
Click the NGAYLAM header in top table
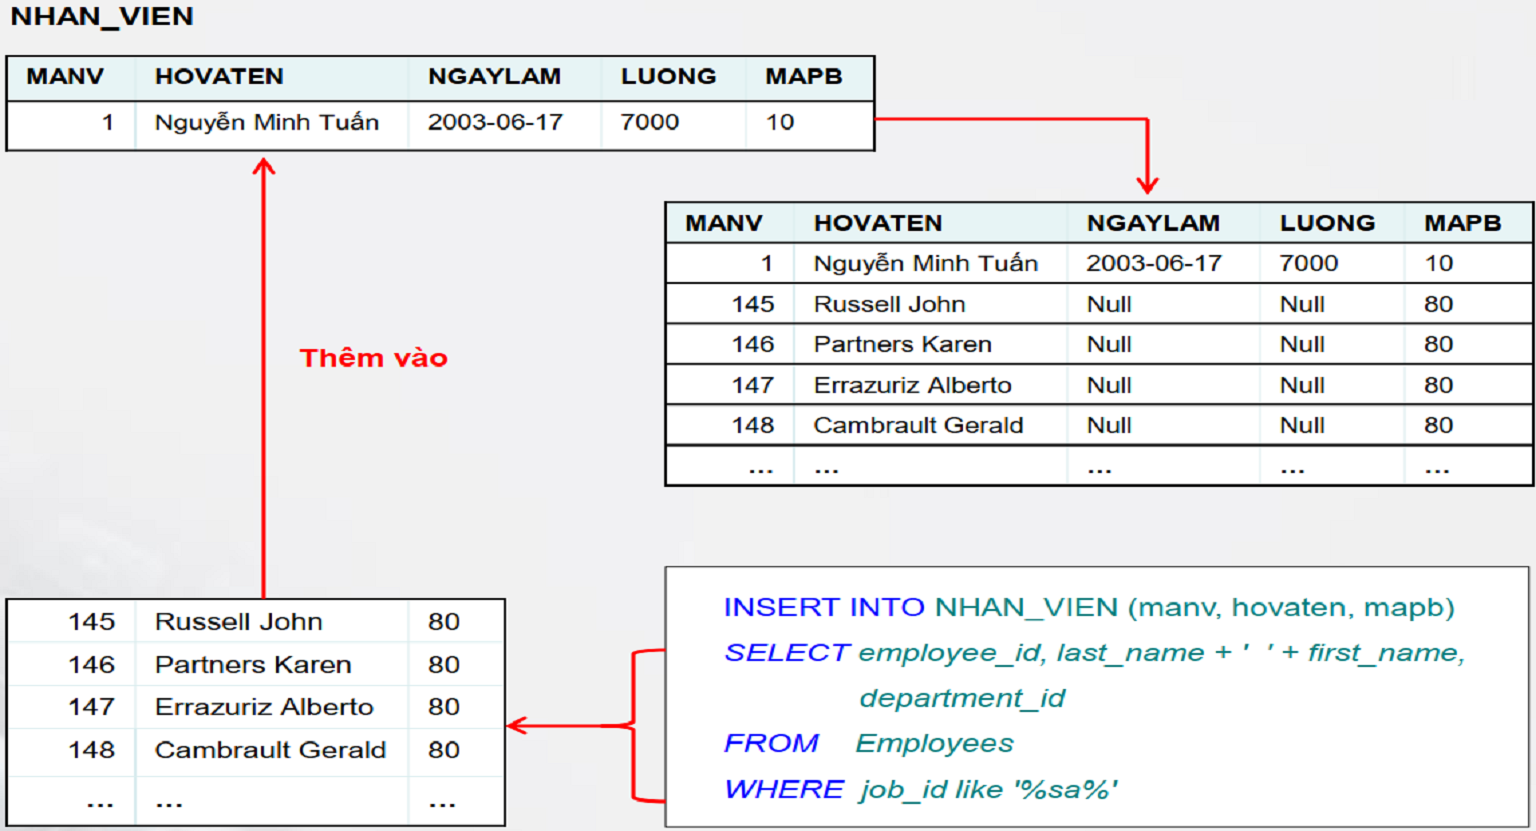point(495,76)
